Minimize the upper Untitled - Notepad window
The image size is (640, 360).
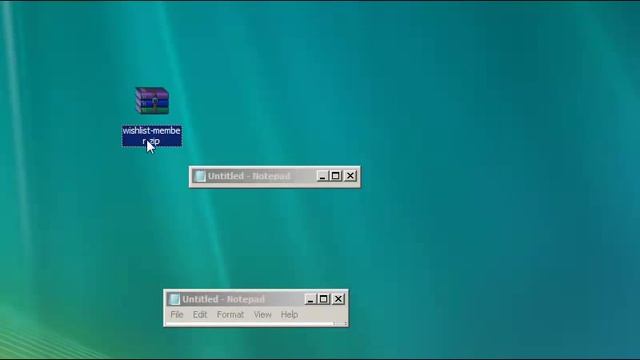[322, 176]
